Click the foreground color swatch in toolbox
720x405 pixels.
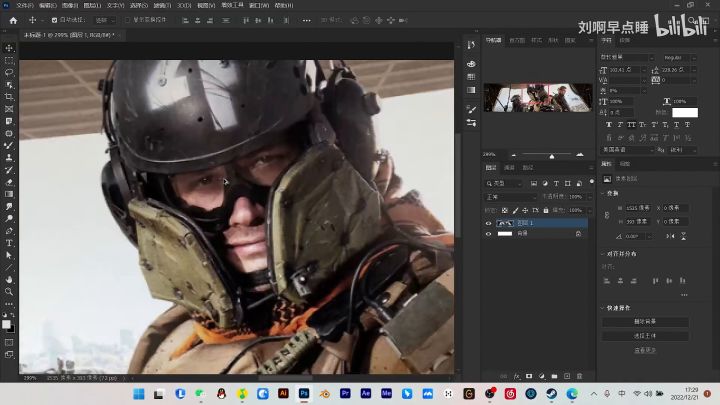[x=6, y=324]
